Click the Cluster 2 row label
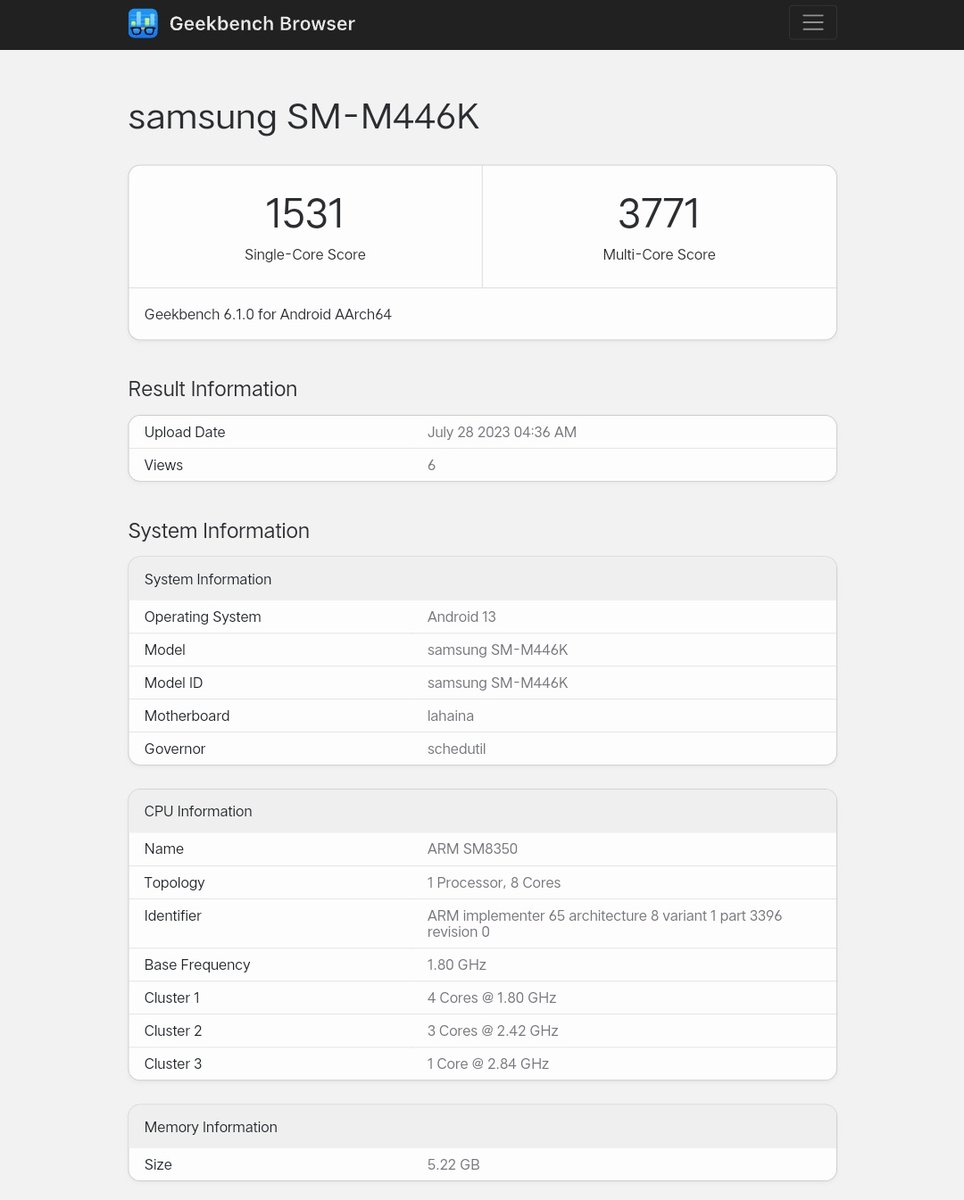 173,1031
